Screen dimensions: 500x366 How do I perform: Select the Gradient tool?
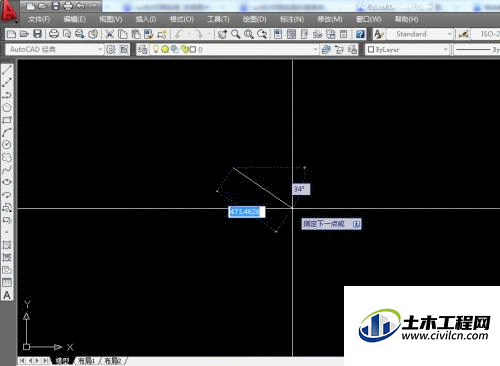(x=7, y=257)
